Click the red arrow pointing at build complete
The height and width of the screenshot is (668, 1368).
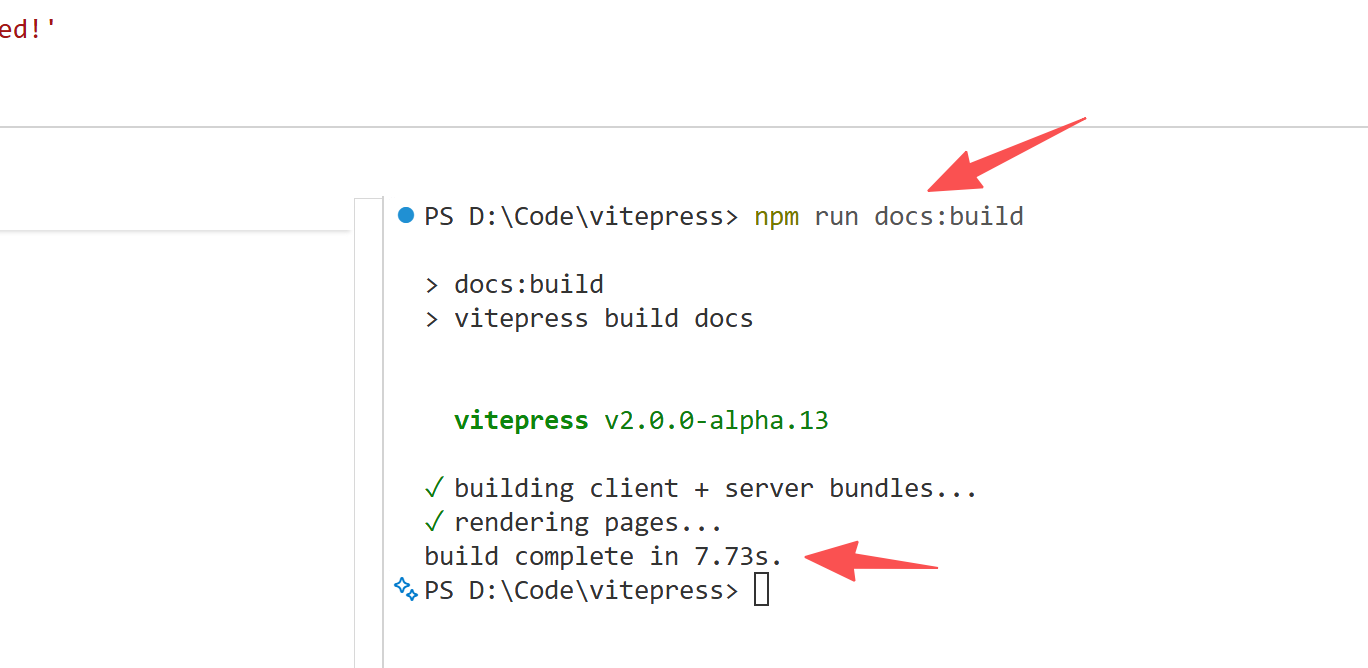[x=868, y=560]
